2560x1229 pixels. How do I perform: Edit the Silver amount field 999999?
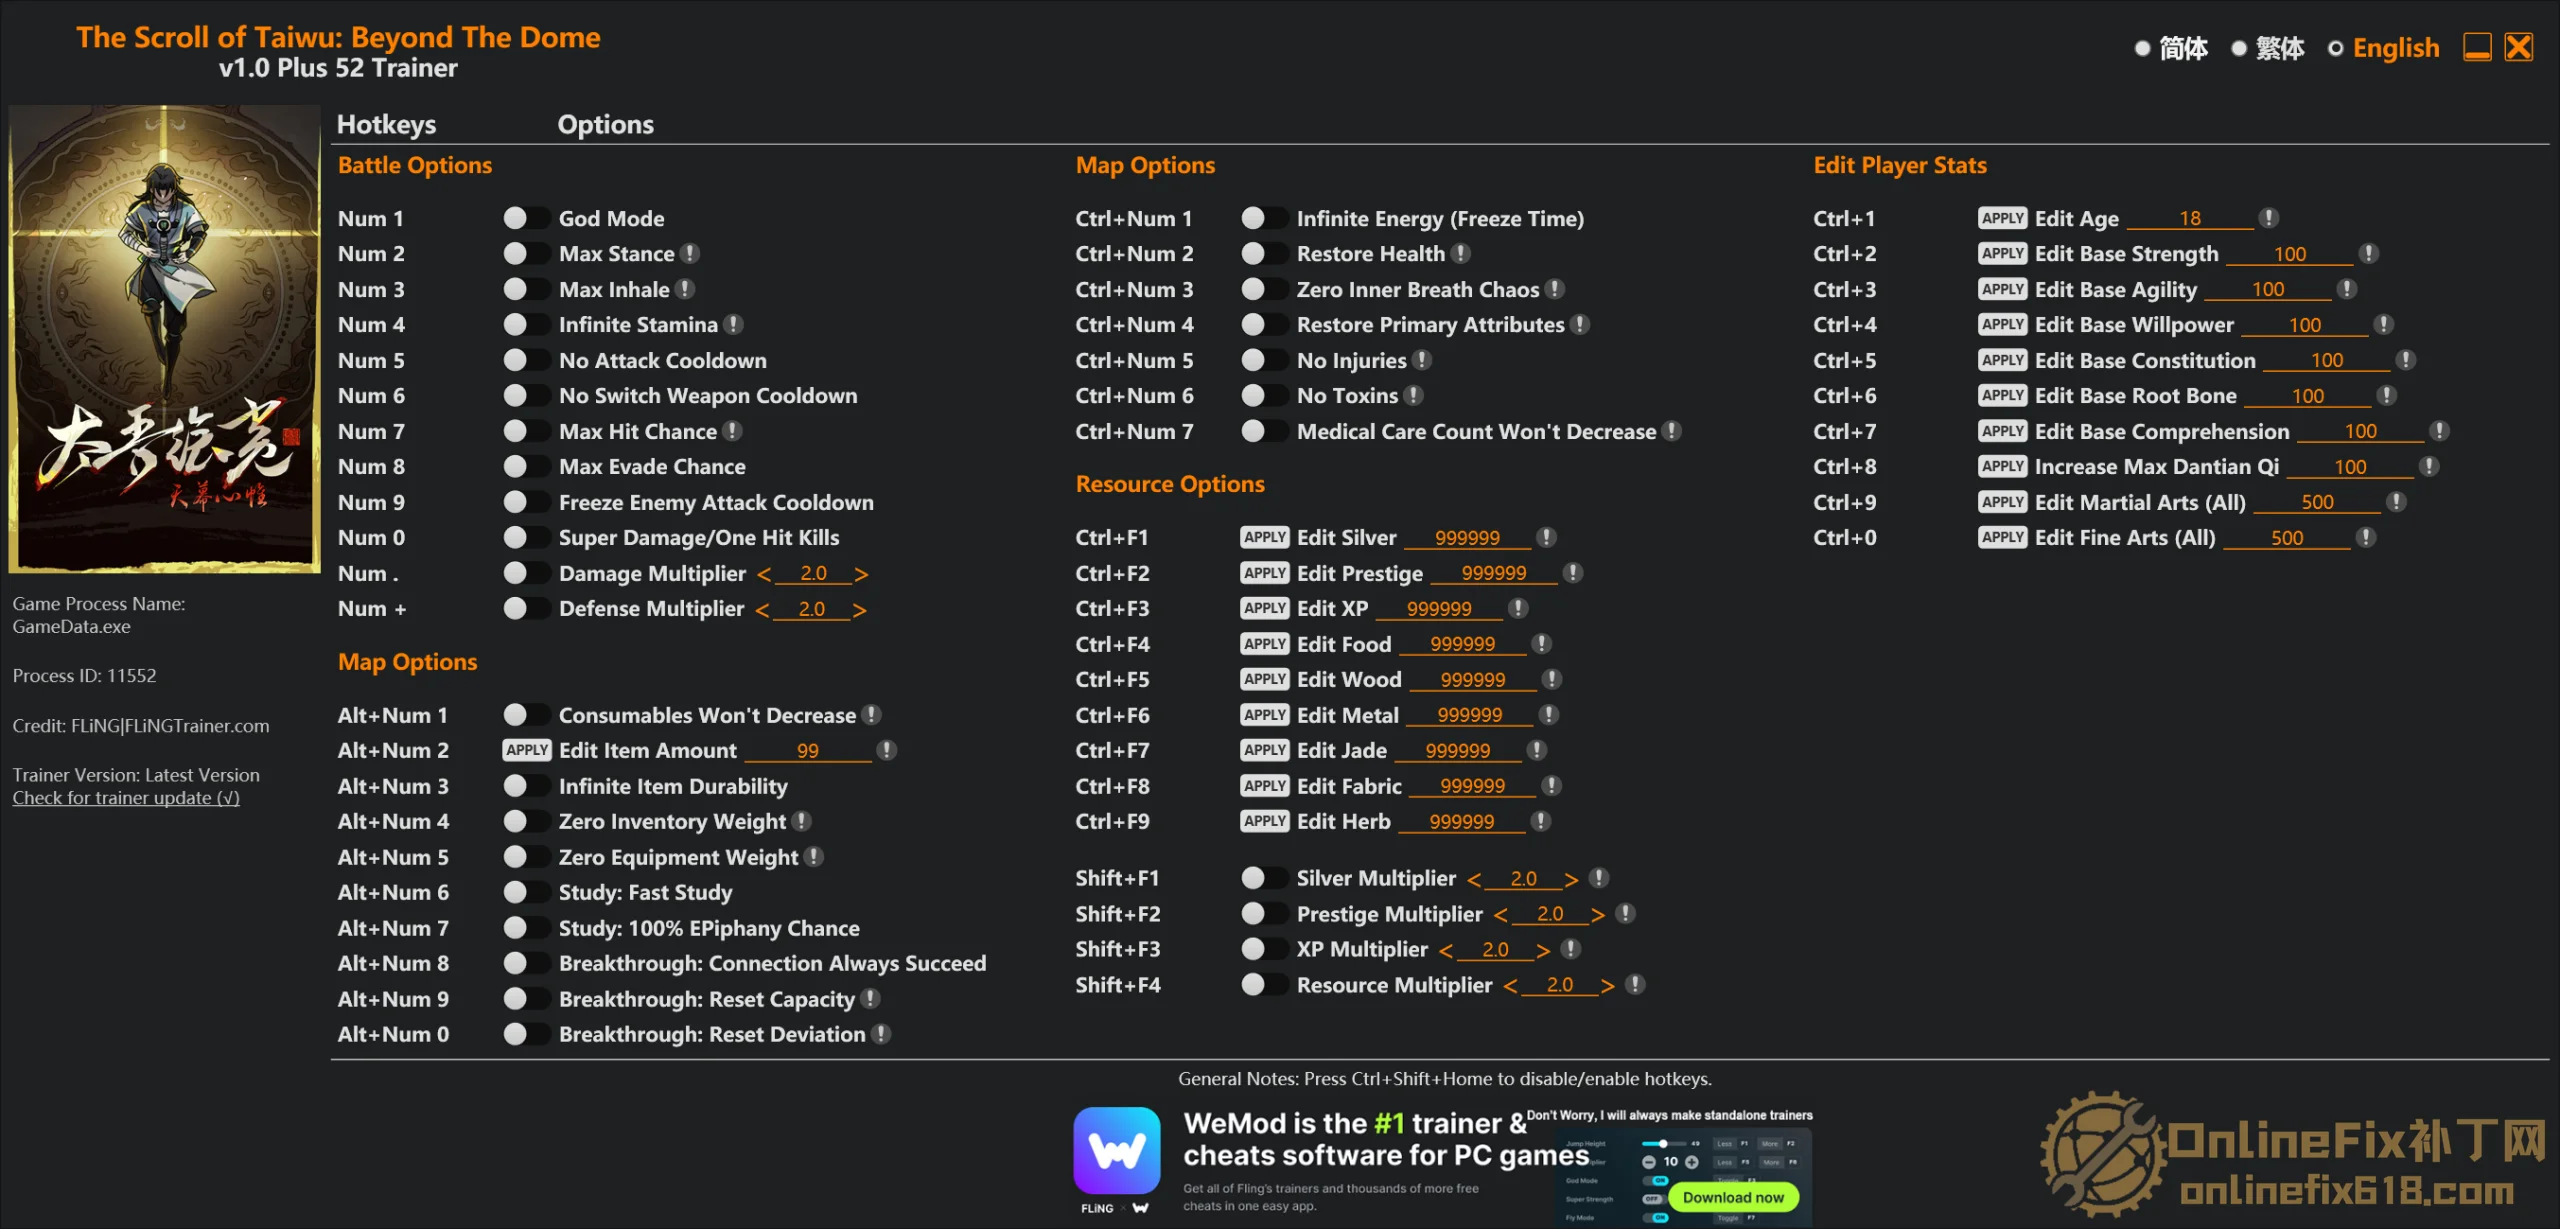[1467, 538]
